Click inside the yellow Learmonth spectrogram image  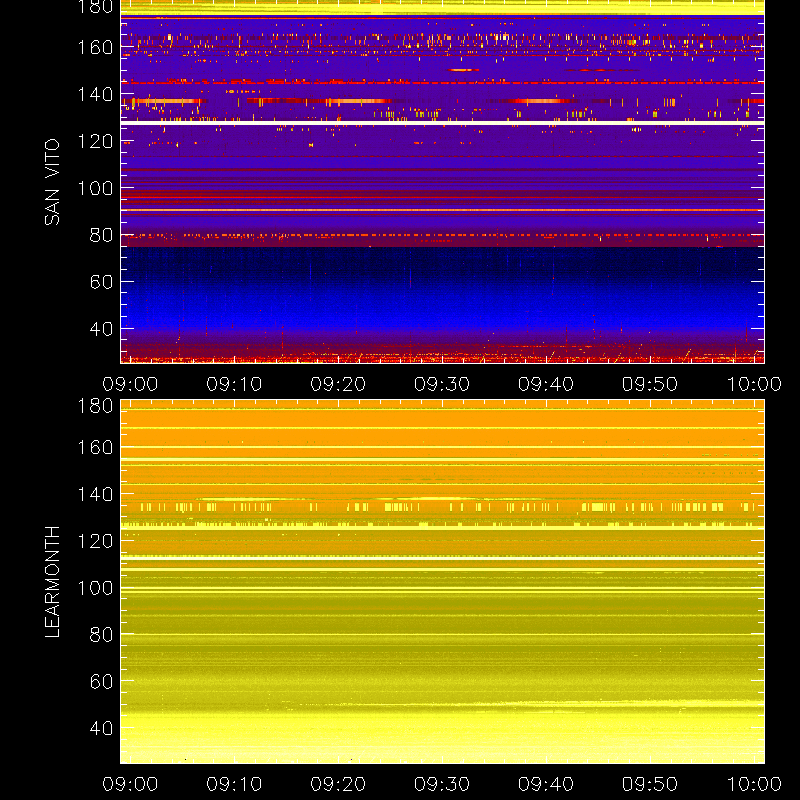pyautogui.click(x=442, y=582)
